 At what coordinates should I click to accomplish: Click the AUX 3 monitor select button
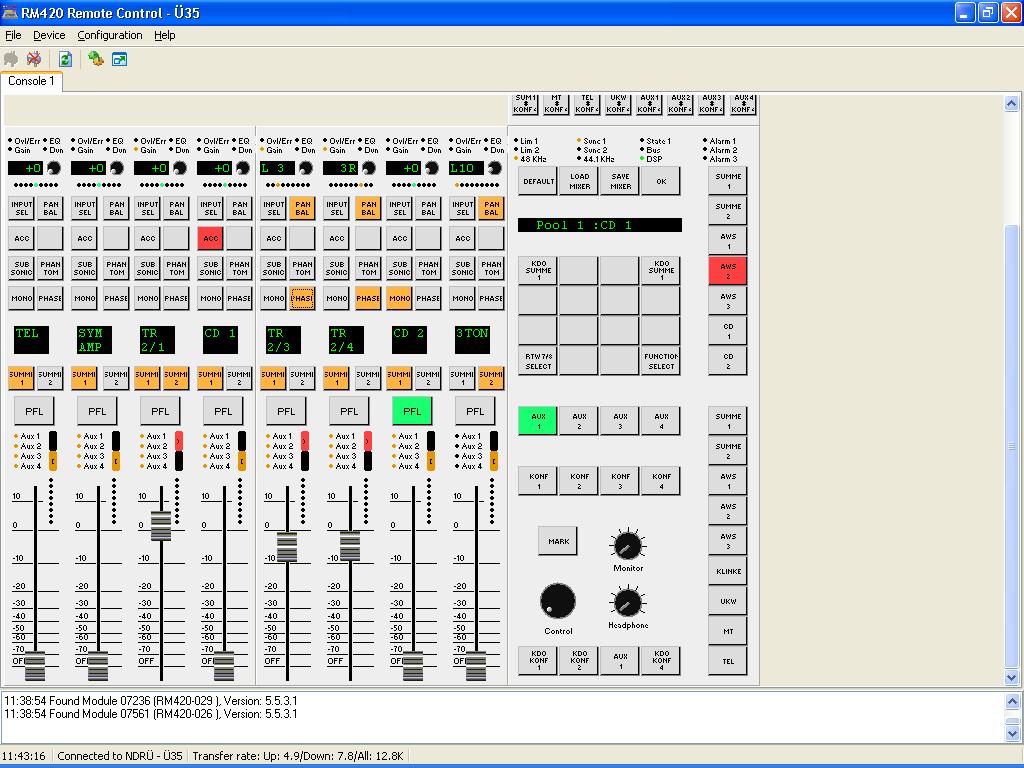620,421
